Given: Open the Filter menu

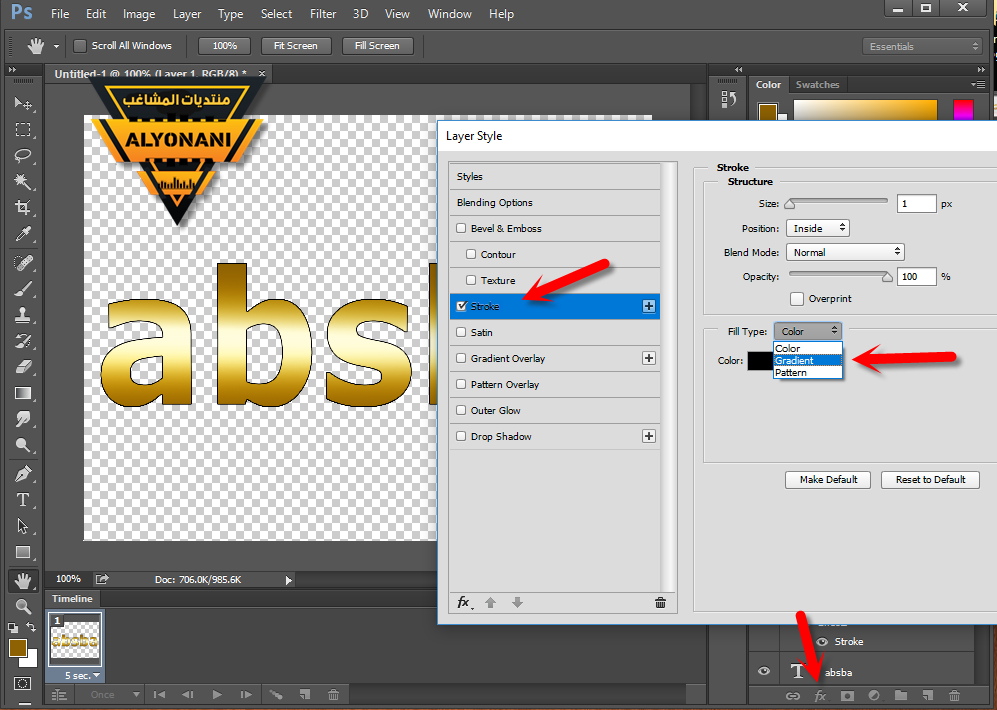Looking at the screenshot, I should pos(323,14).
